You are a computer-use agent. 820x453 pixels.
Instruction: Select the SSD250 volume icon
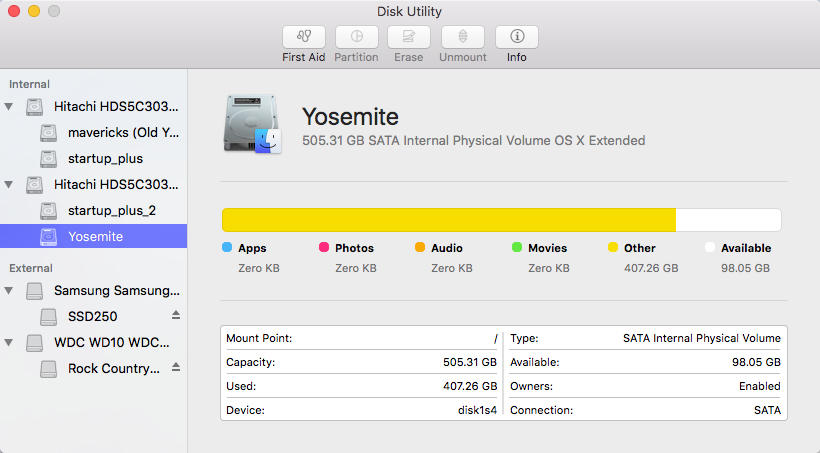point(49,316)
